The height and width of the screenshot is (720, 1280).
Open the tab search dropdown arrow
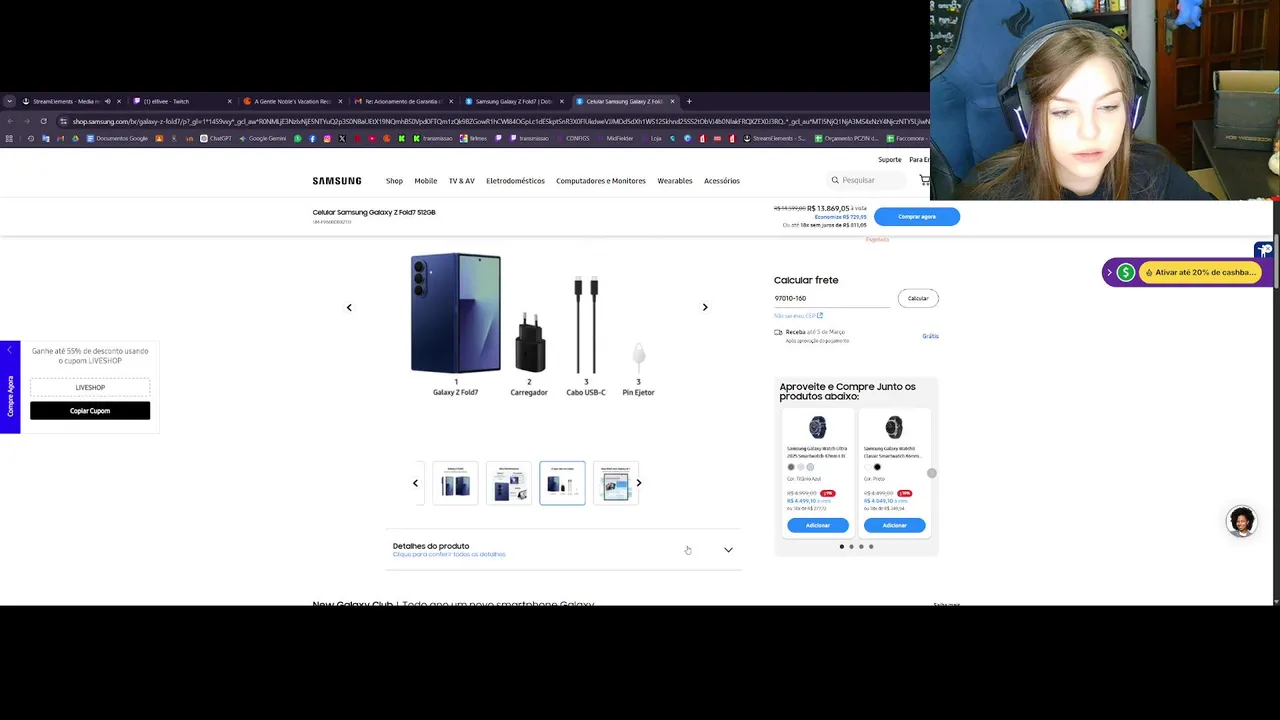[x=9, y=101]
